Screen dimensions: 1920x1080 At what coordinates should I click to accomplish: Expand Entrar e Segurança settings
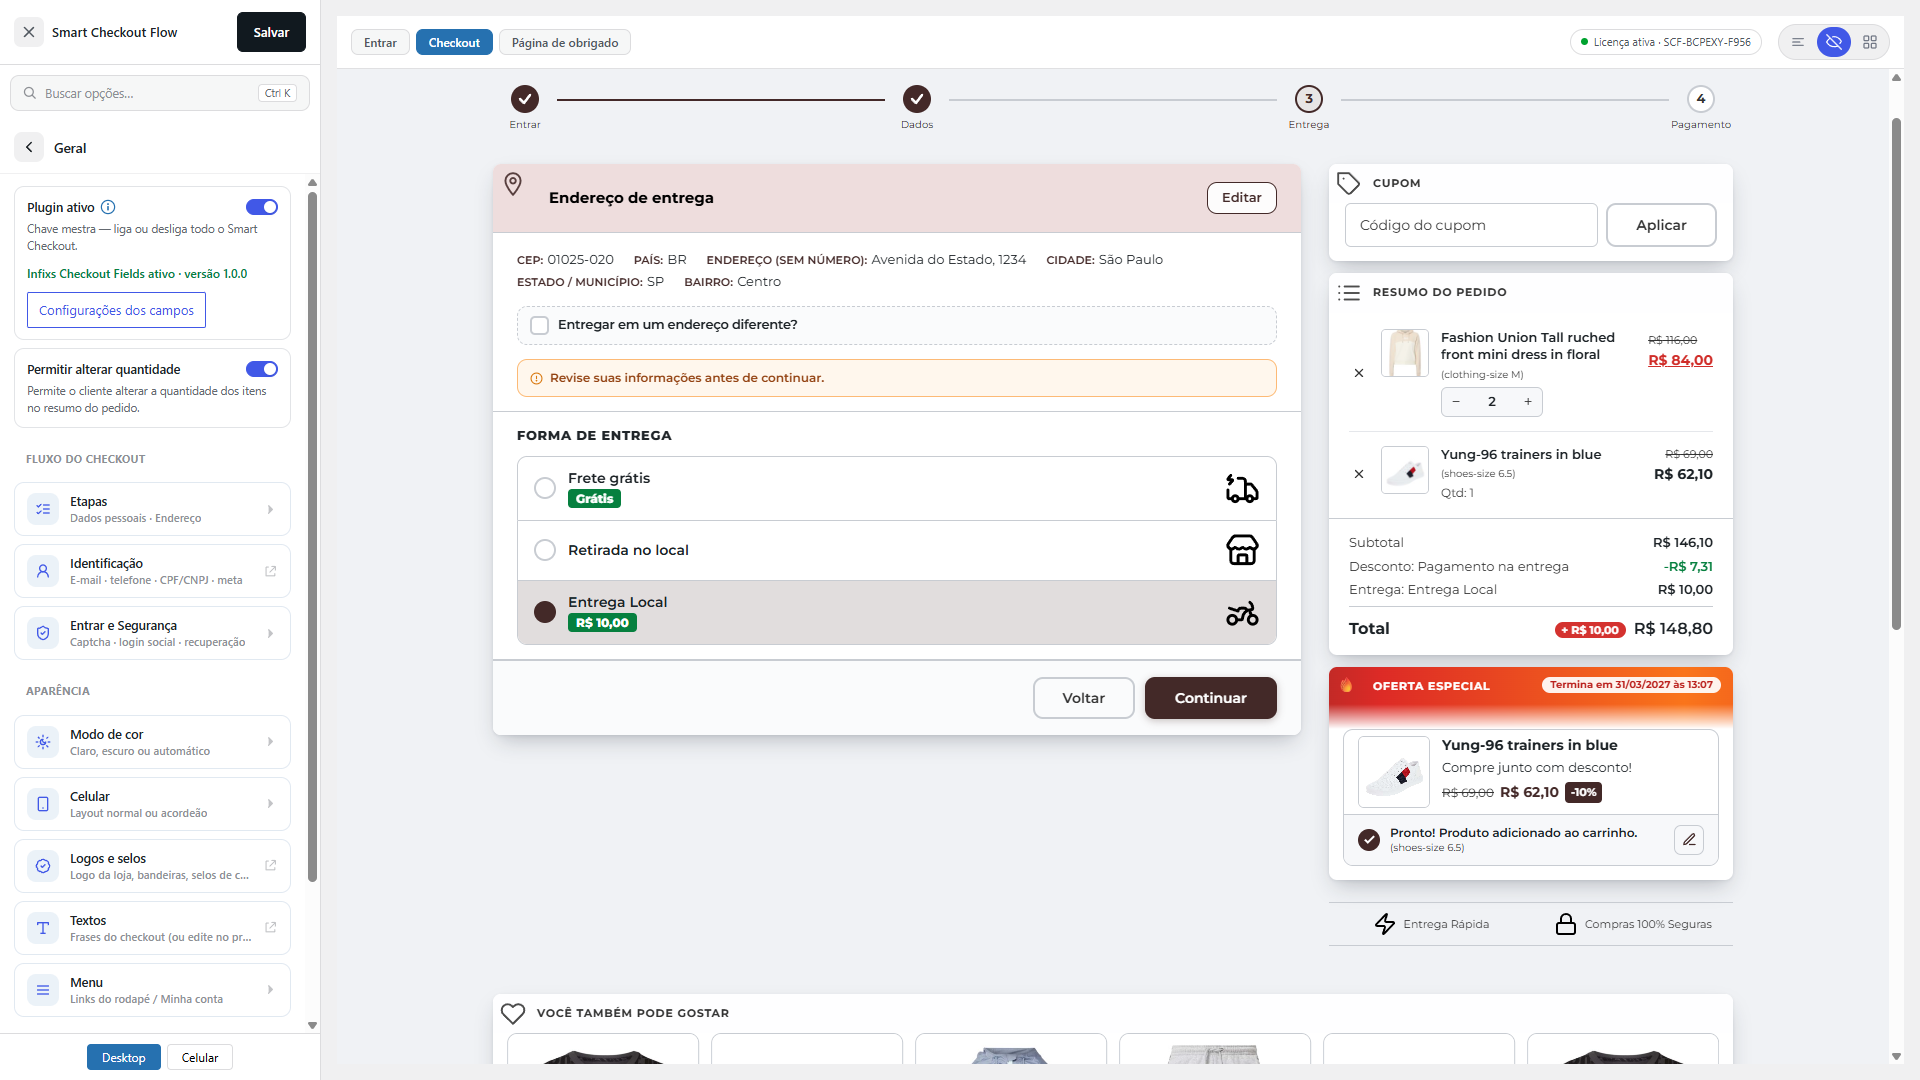tap(152, 633)
